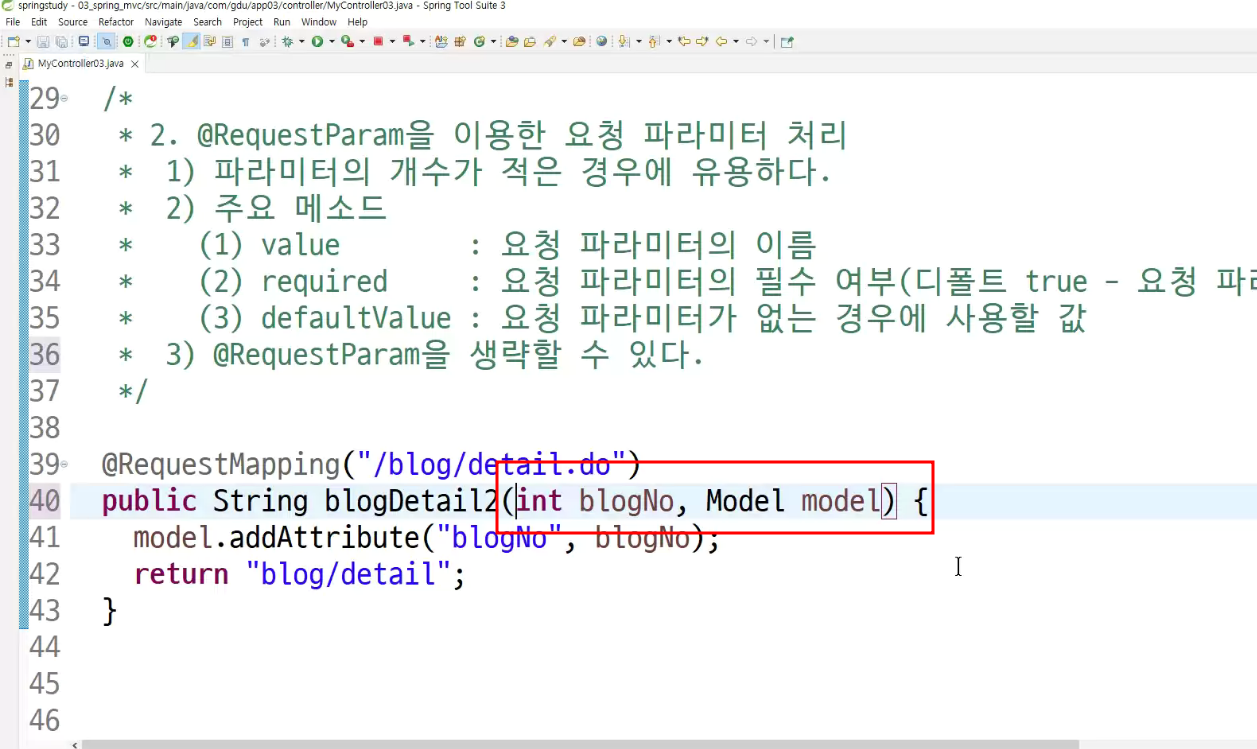Open the Debug configurations dropdown arrow
The width and height of the screenshot is (1257, 749).
click(301, 42)
